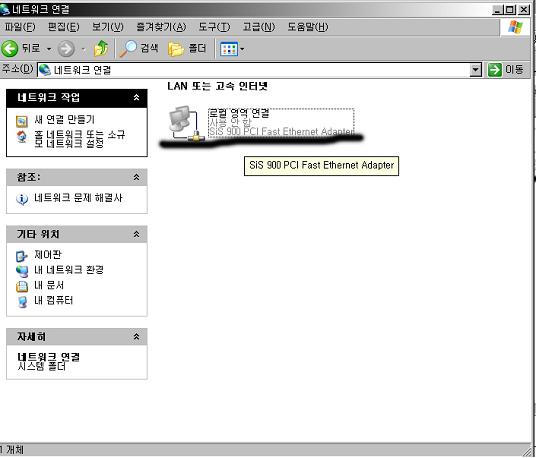Click the Control Panel icon link

(x=22, y=256)
